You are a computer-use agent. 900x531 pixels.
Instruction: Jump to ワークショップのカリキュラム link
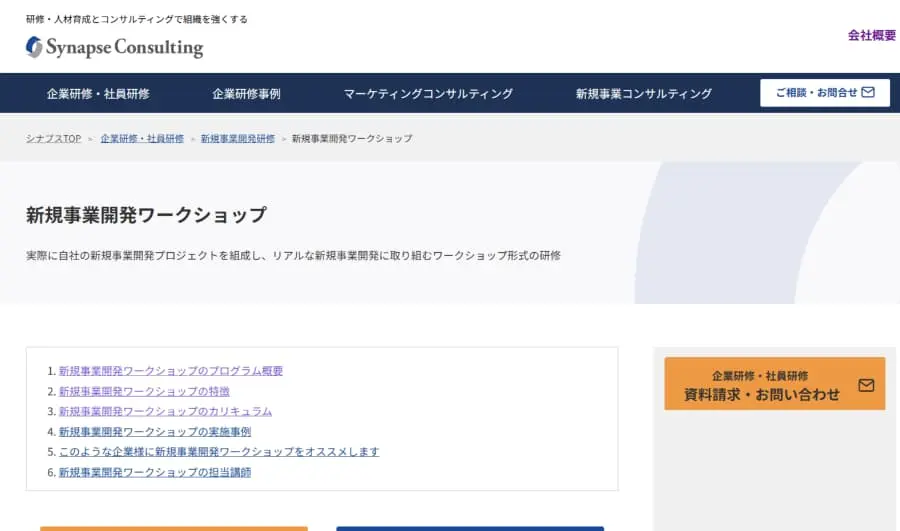(x=165, y=411)
